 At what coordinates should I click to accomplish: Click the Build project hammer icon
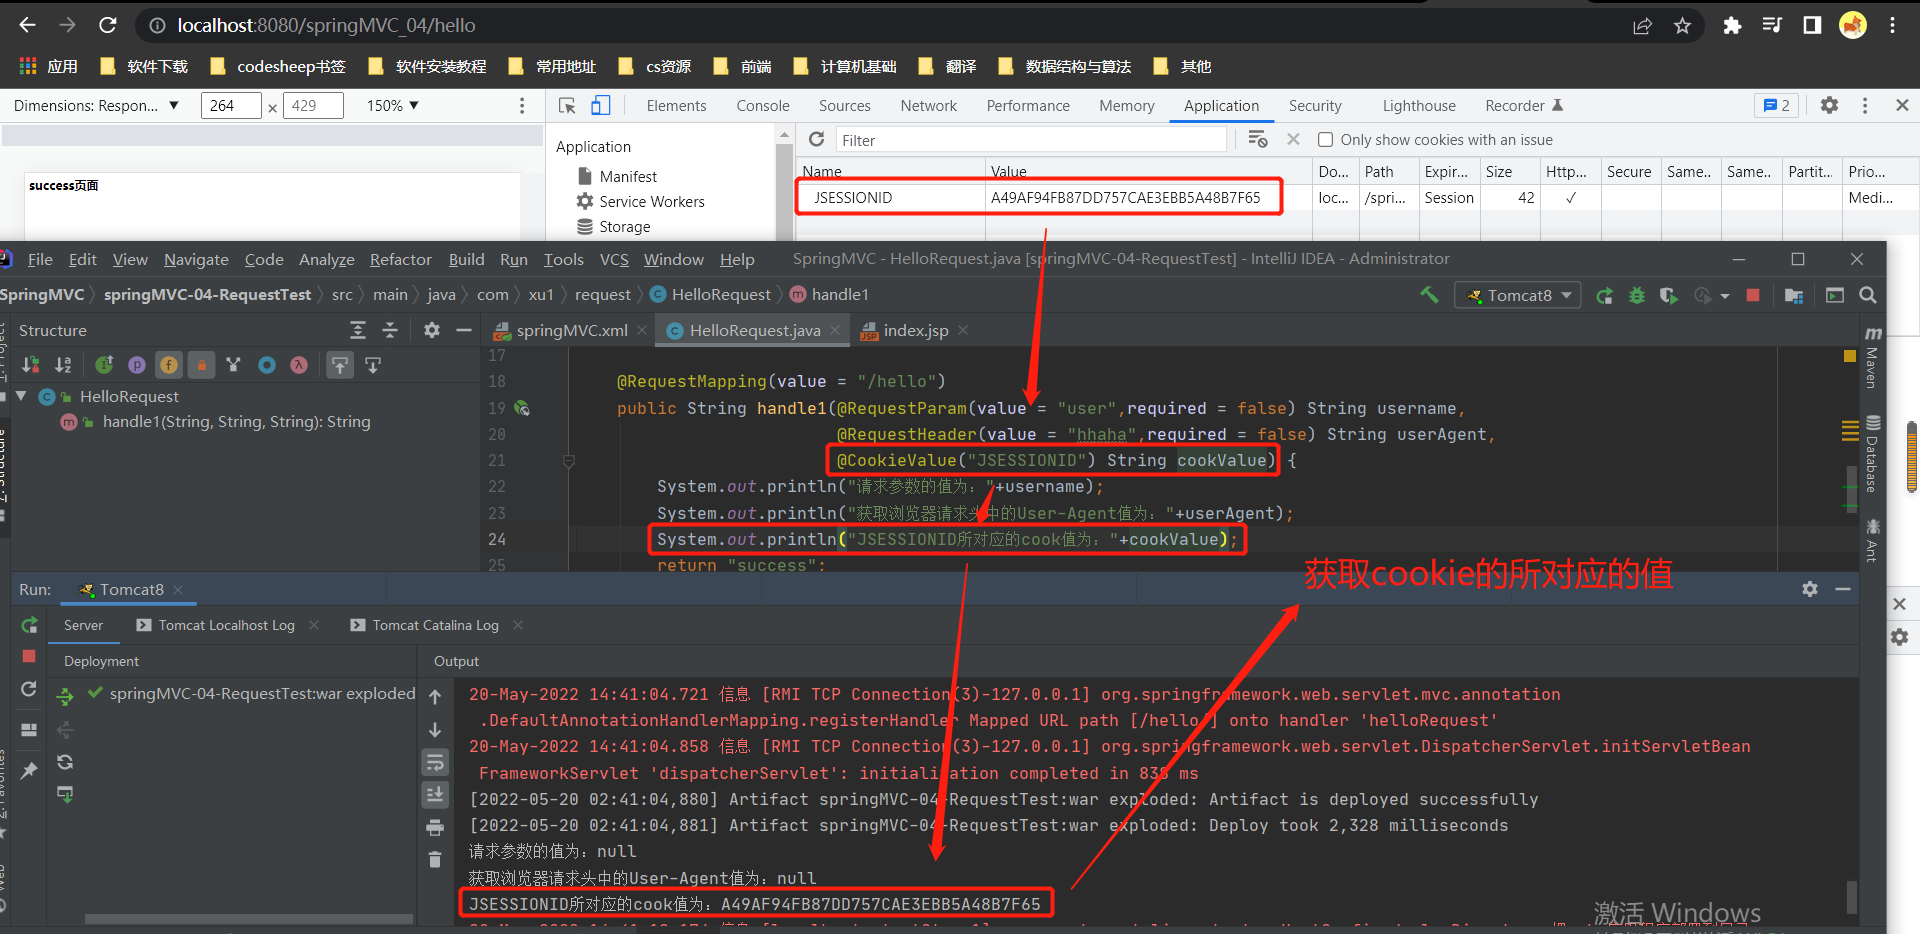pos(1429,295)
